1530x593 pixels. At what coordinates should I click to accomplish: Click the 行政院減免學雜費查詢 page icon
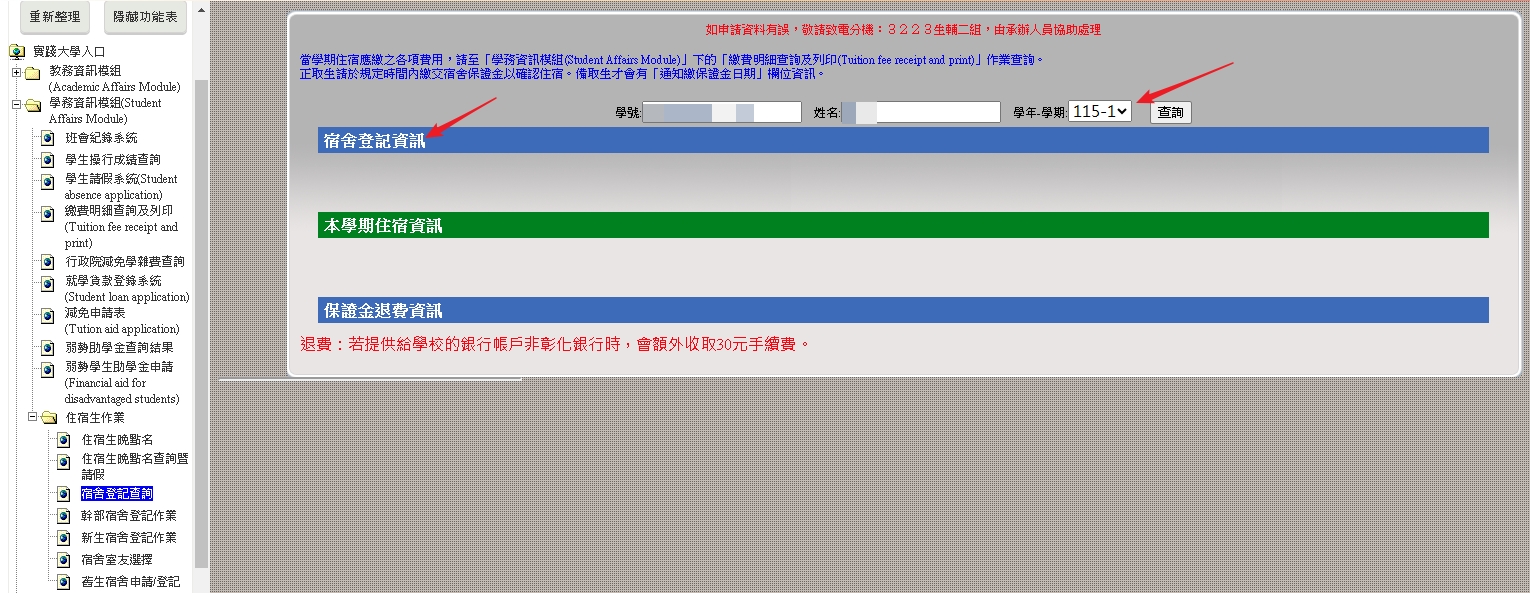coord(47,262)
